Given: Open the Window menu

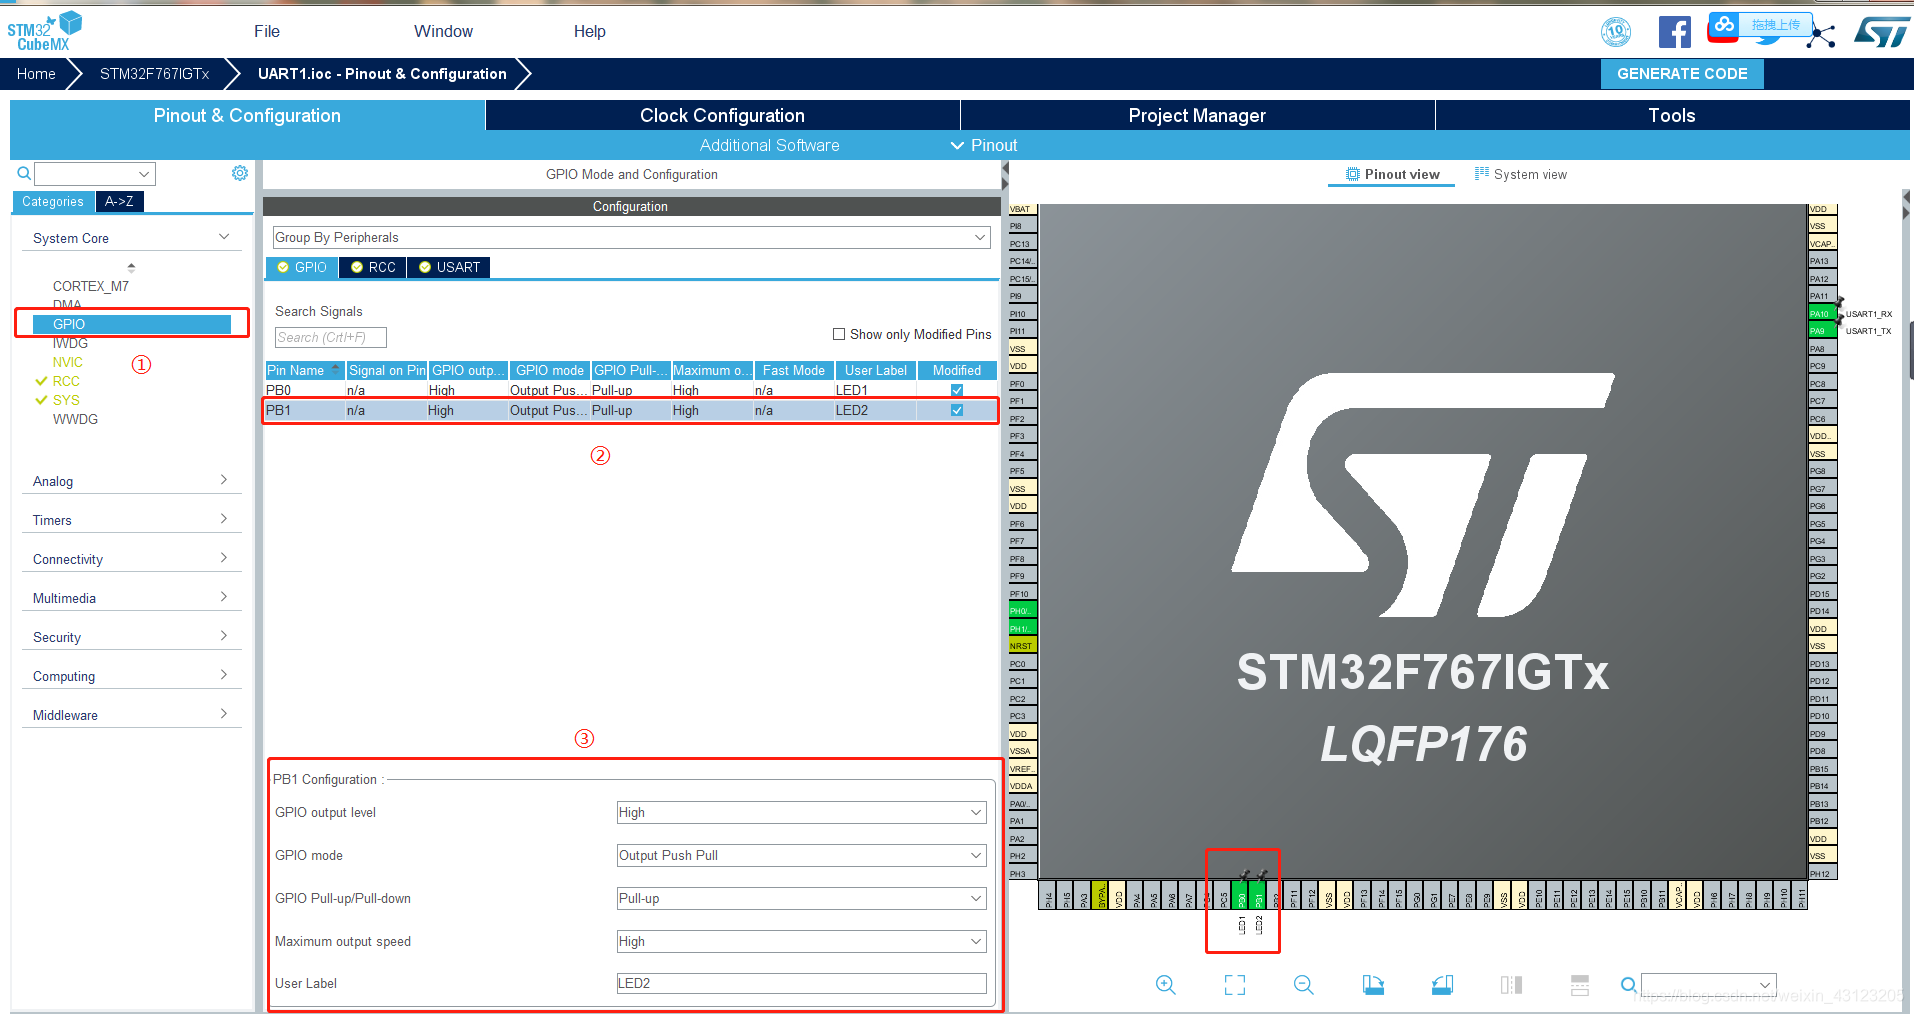Looking at the screenshot, I should tap(443, 31).
